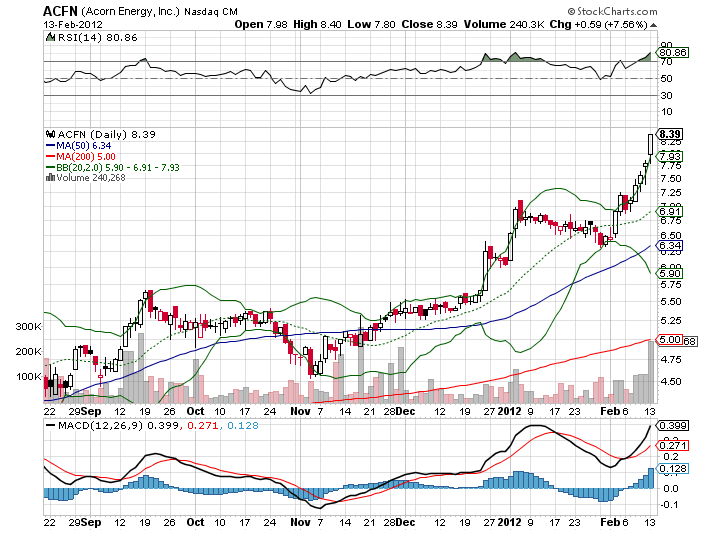Click the Nasdaq CM exchange label
Viewport: 709px width, 536px height.
pyautogui.click(x=211, y=12)
